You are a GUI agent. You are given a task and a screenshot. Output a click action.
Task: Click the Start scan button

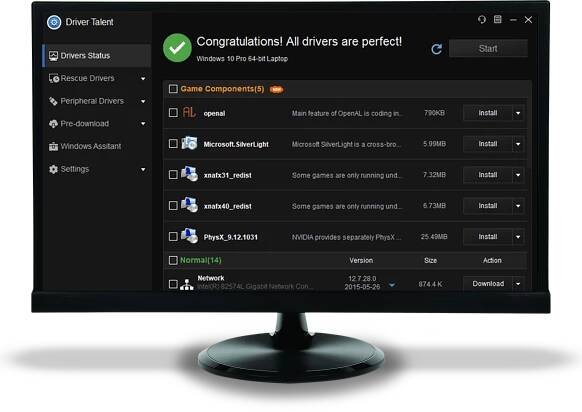488,48
